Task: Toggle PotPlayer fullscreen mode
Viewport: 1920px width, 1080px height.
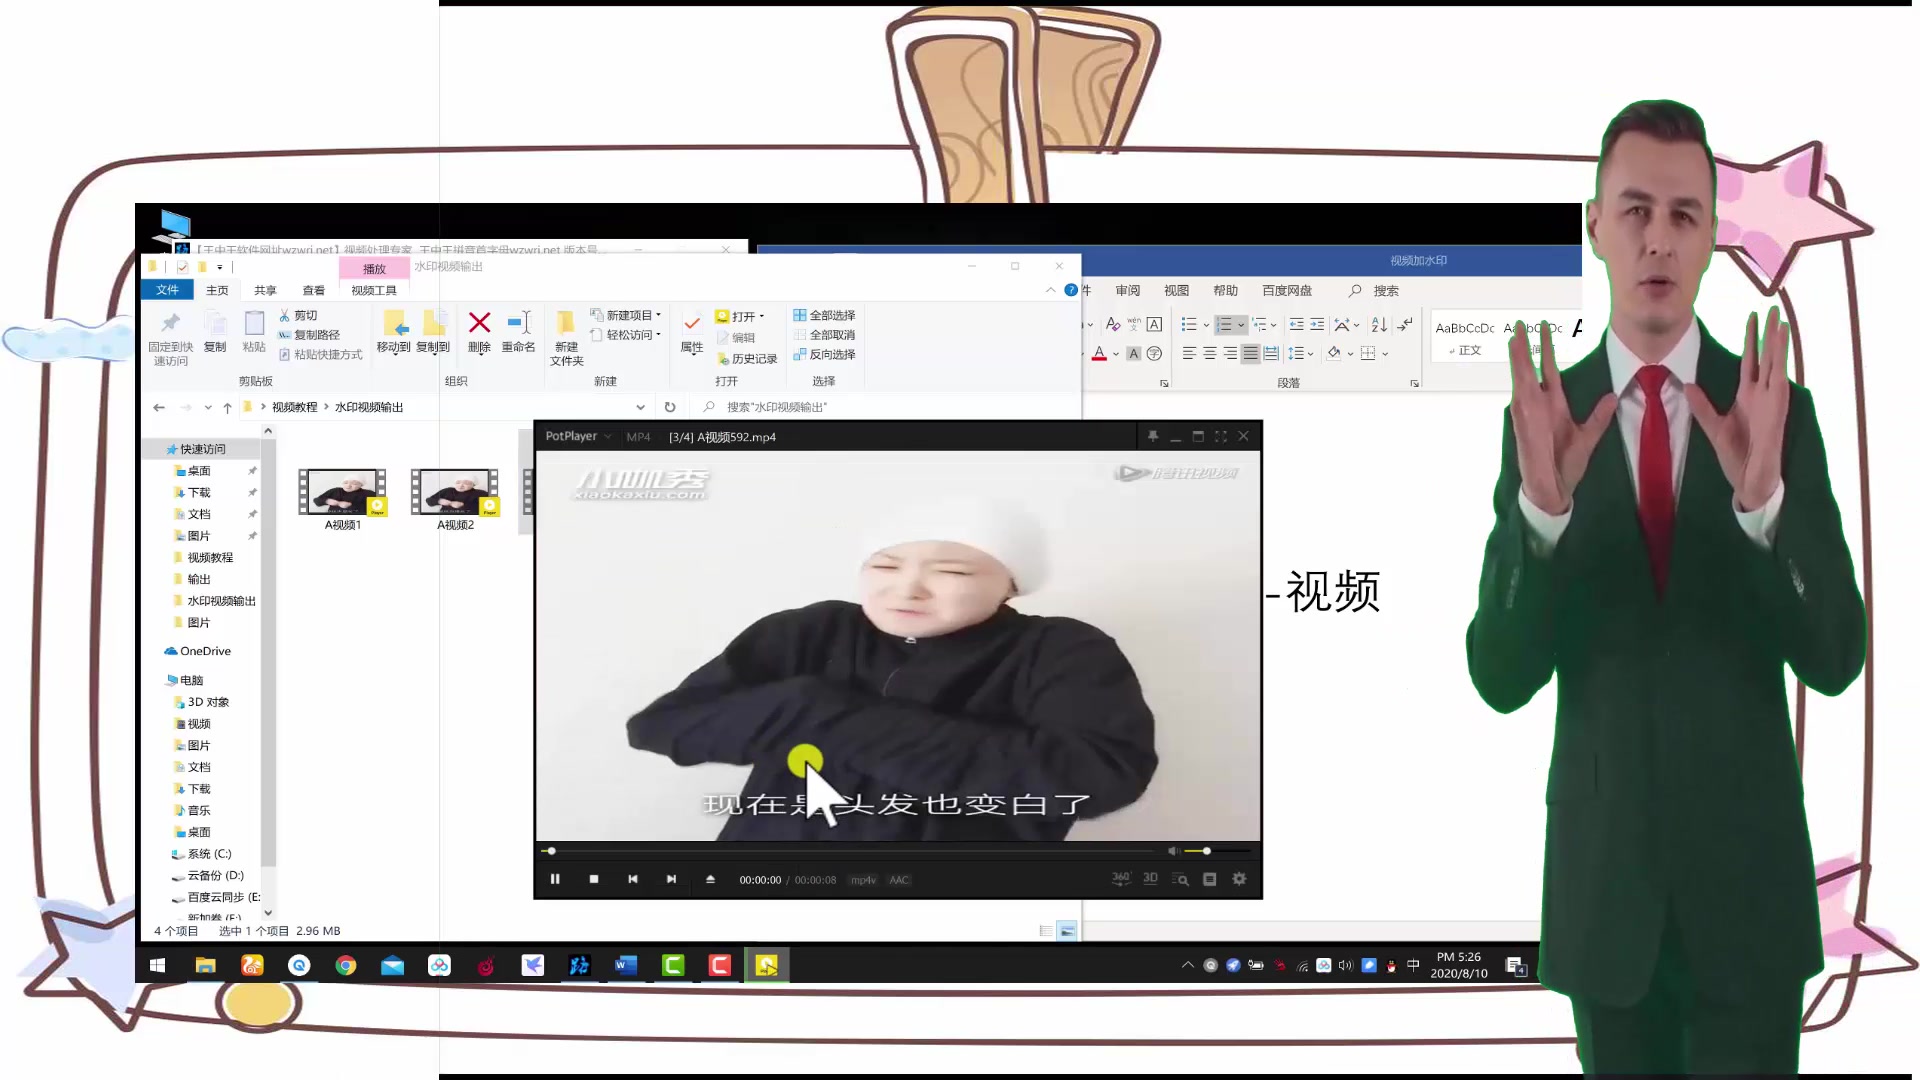Action: pyautogui.click(x=1220, y=436)
